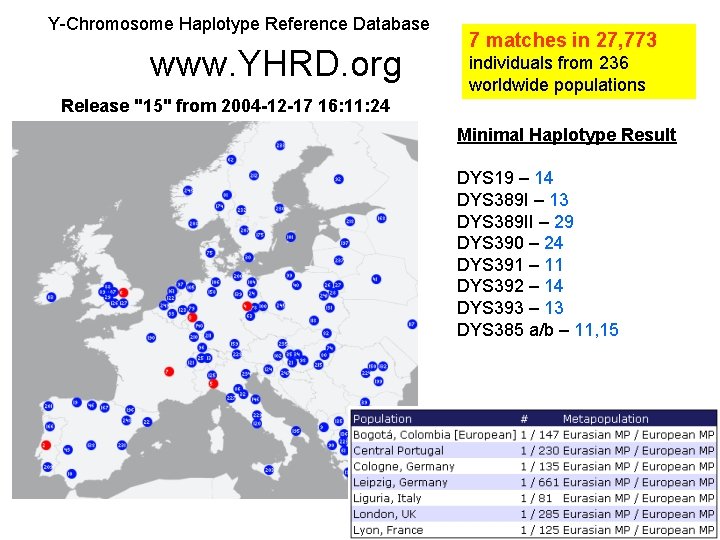720x540 pixels.
Task: Select the '1 / 285' count value
Action: [x=540, y=514]
